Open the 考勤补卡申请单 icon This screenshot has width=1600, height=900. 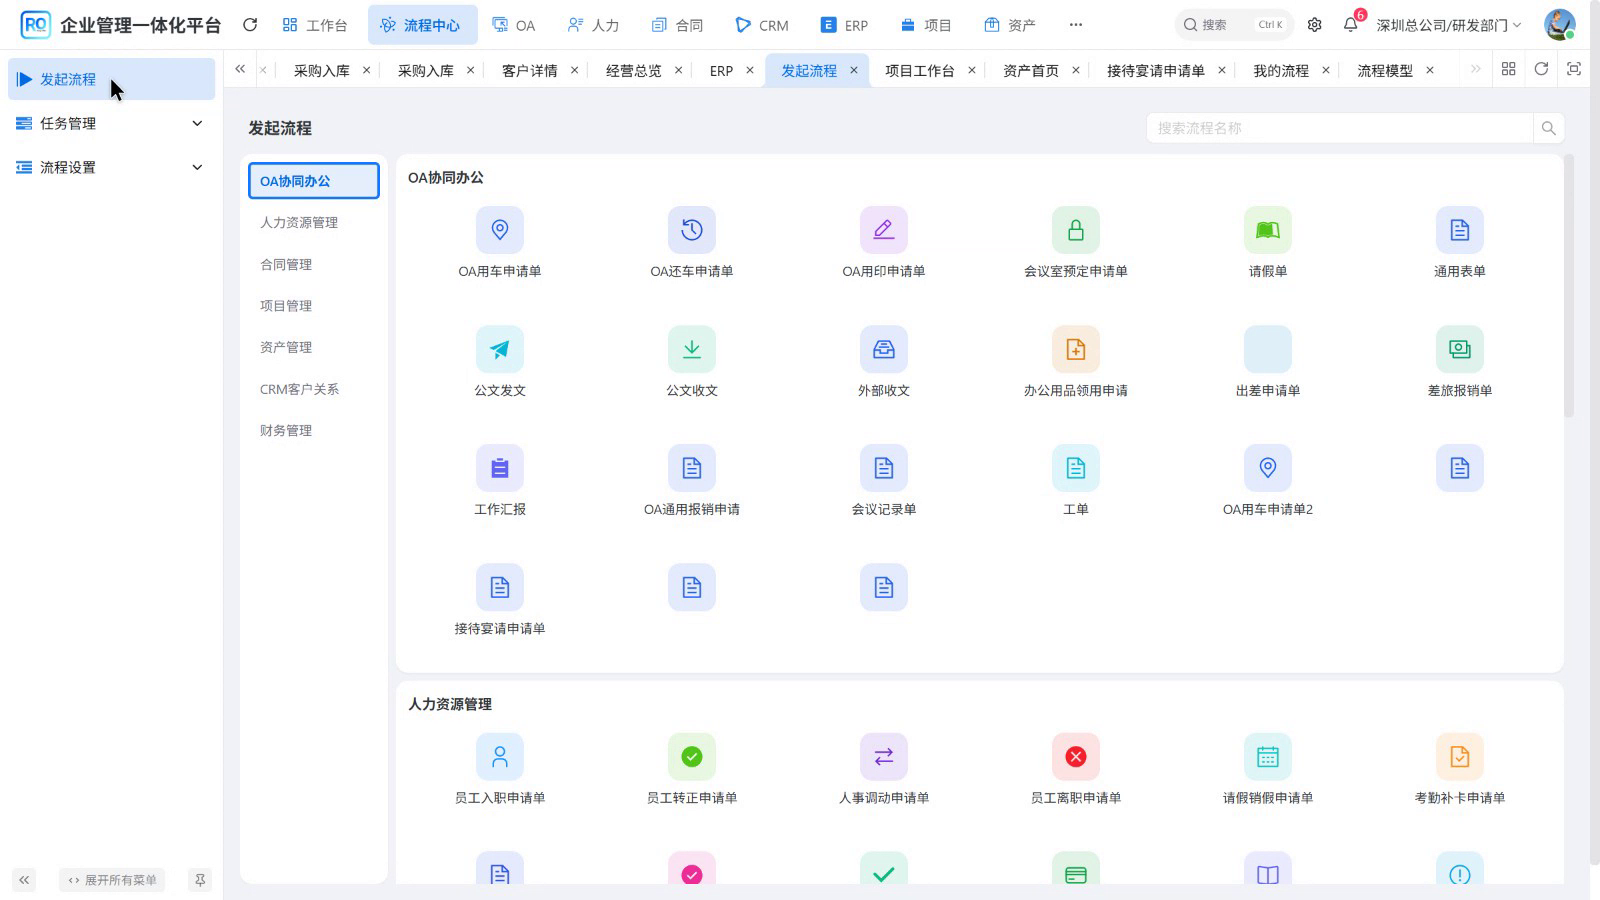pos(1460,757)
